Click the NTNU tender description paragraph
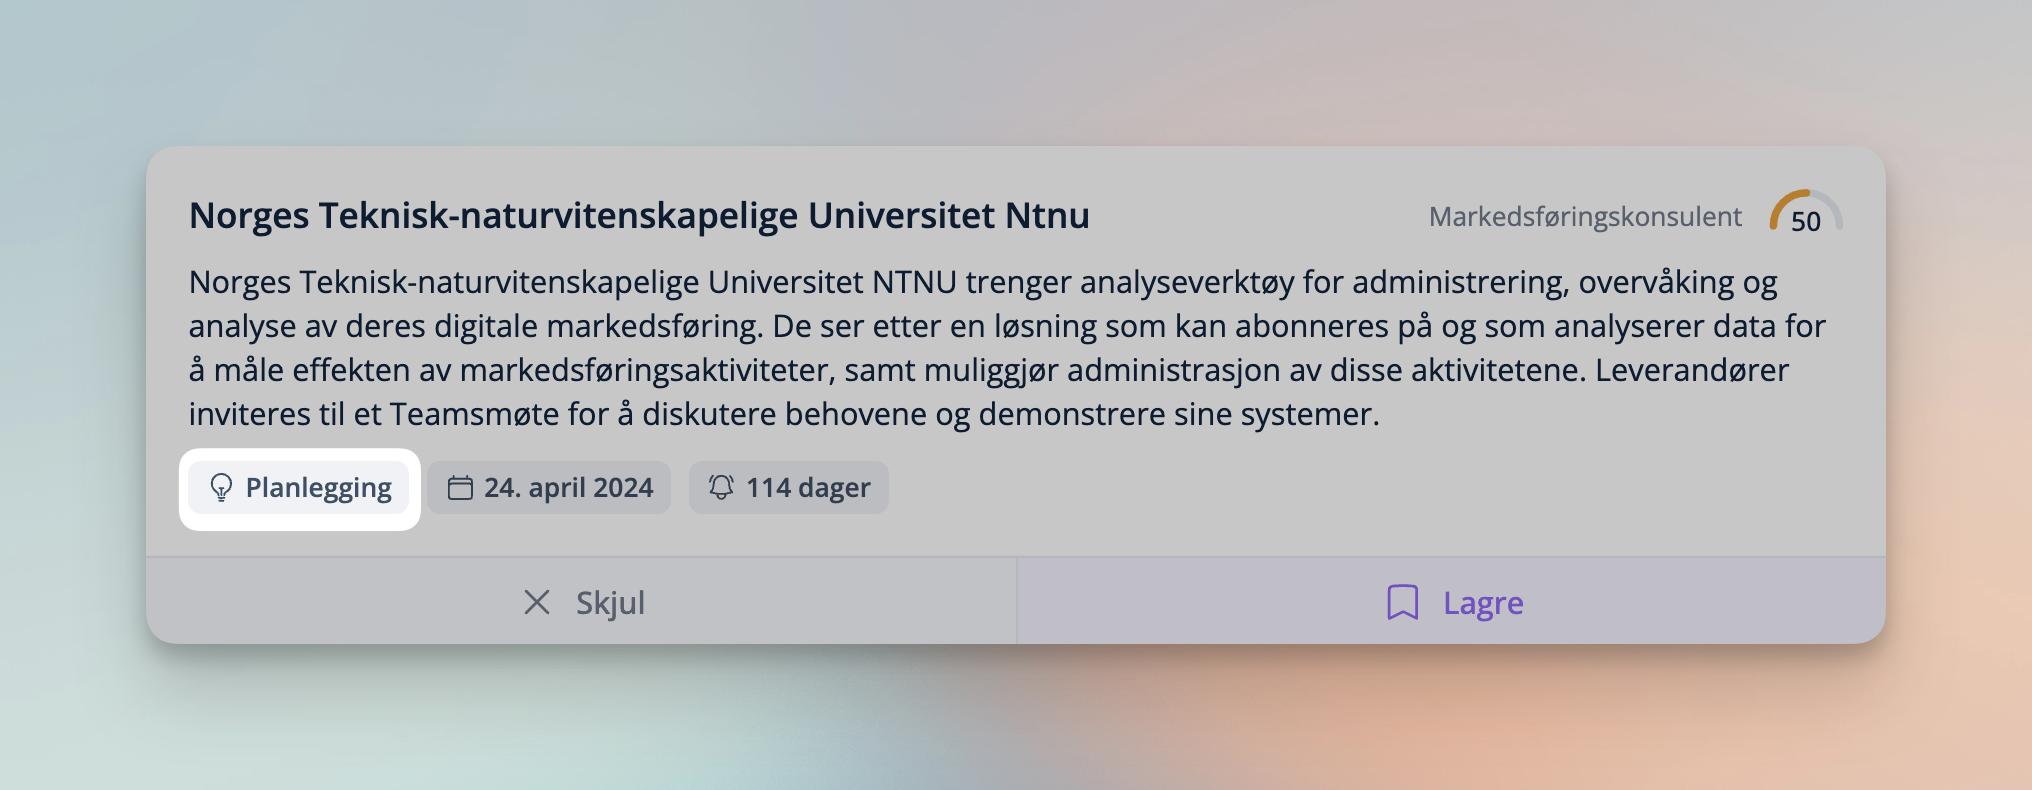 pos(1000,348)
